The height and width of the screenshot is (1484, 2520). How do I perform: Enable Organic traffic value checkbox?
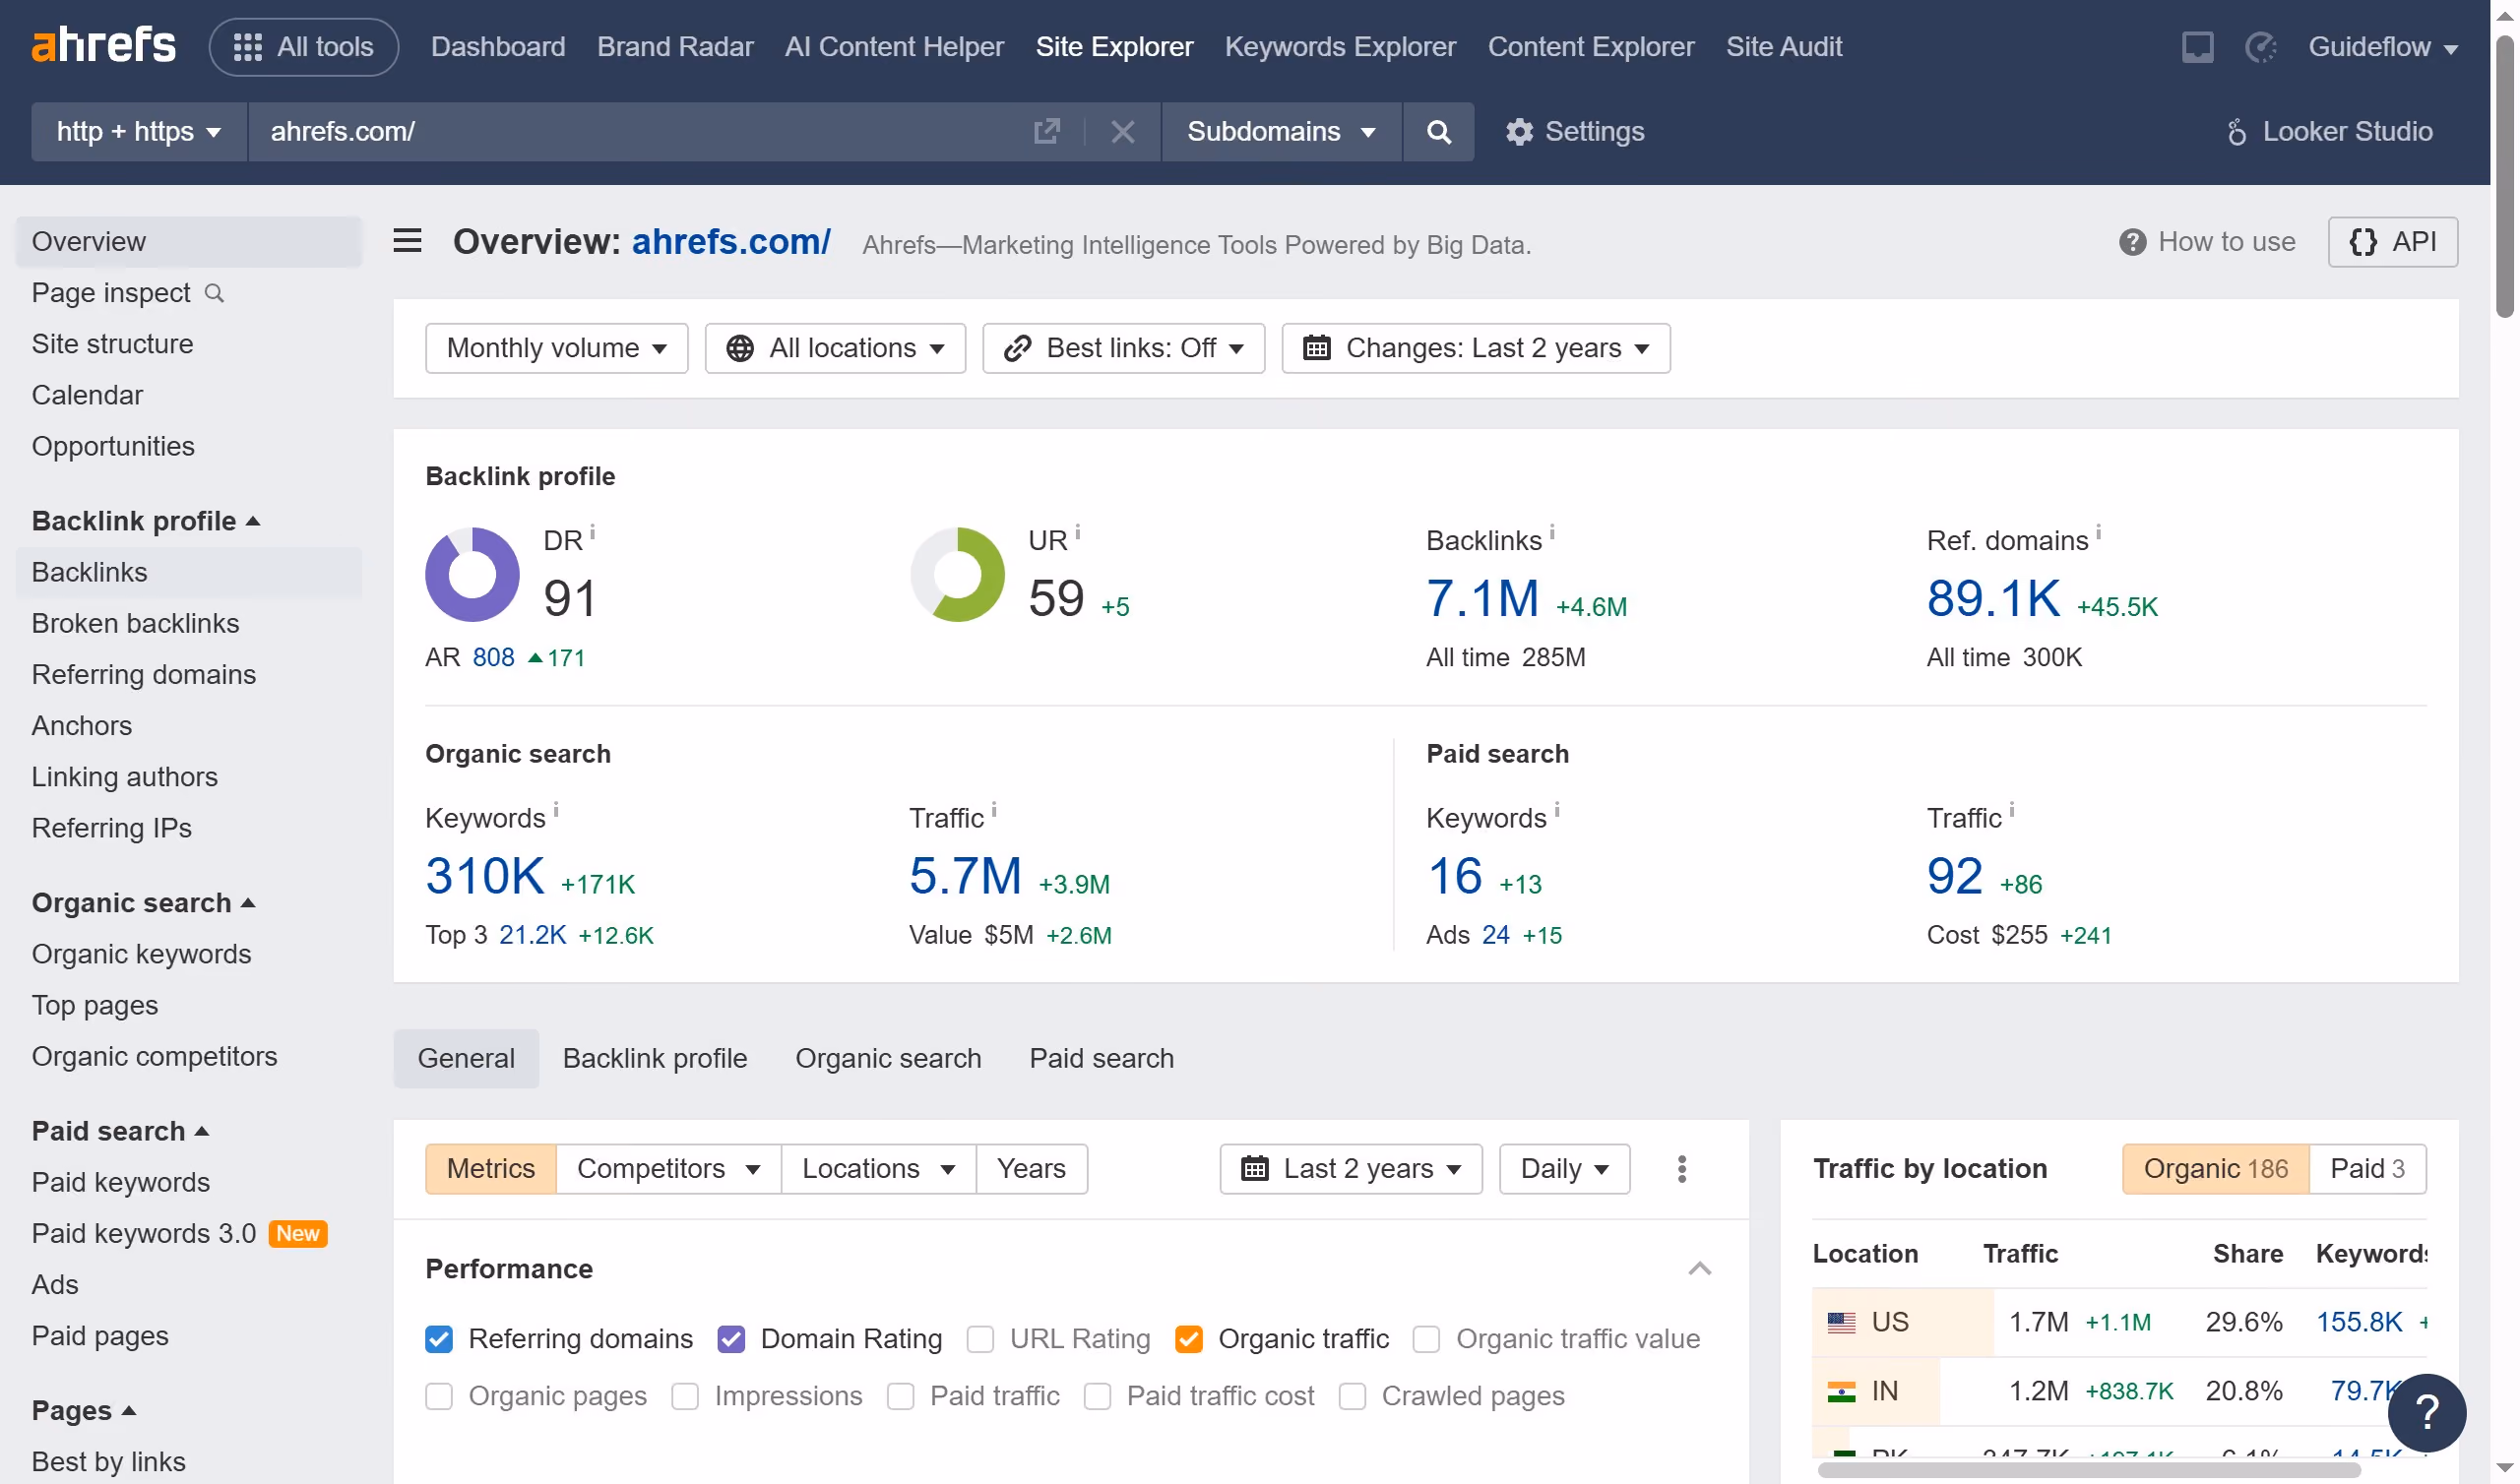[1426, 1339]
